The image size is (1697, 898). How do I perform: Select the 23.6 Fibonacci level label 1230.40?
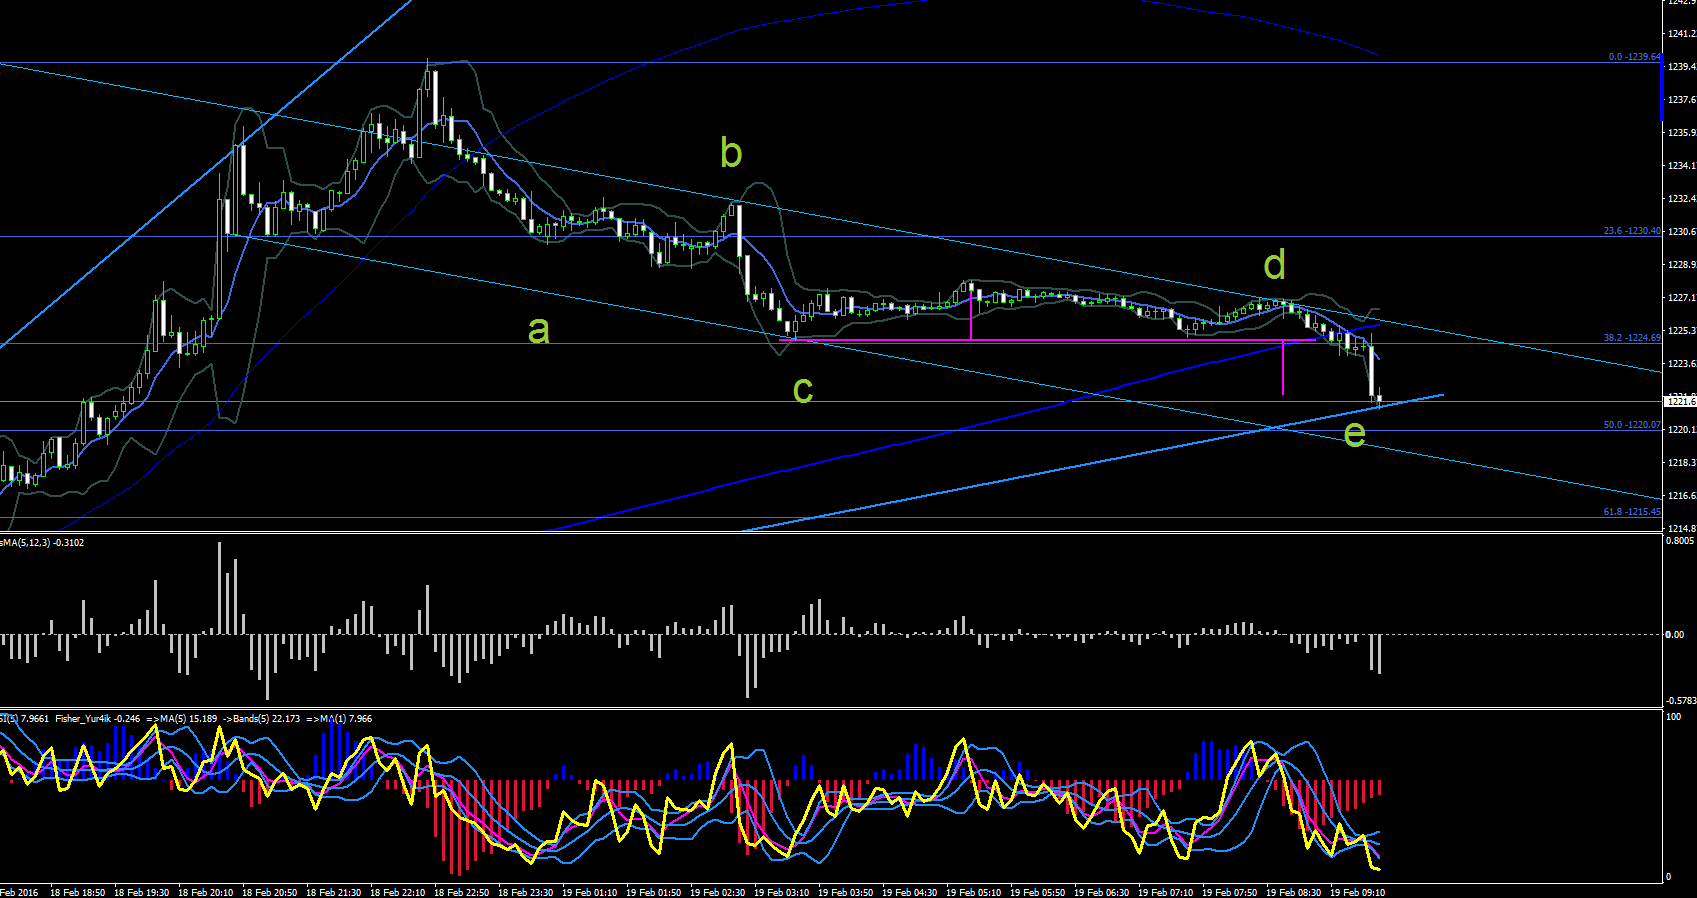(x=1632, y=231)
